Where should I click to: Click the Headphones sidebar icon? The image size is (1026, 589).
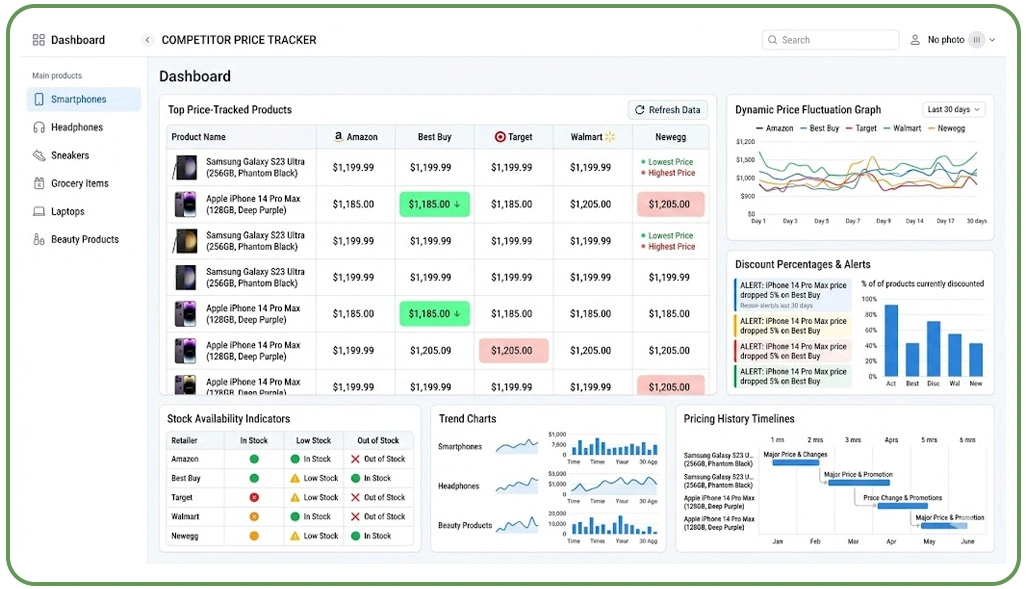pyautogui.click(x=39, y=128)
